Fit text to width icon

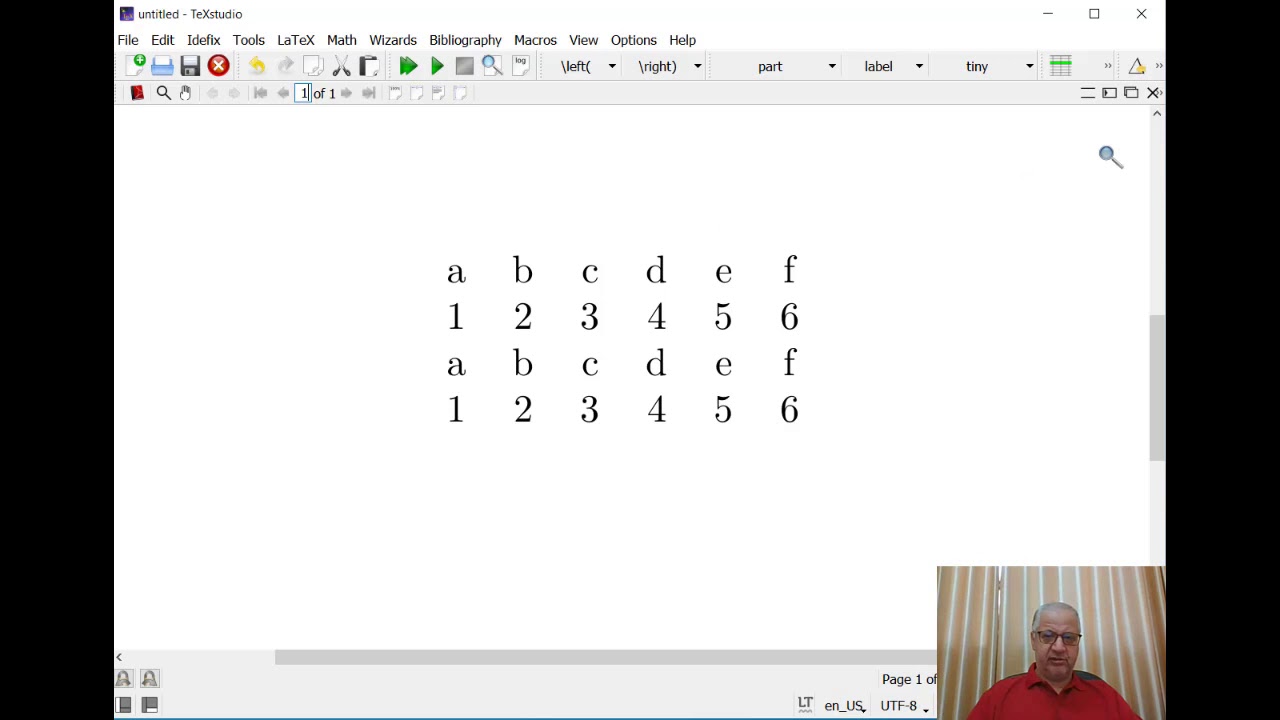coord(439,93)
